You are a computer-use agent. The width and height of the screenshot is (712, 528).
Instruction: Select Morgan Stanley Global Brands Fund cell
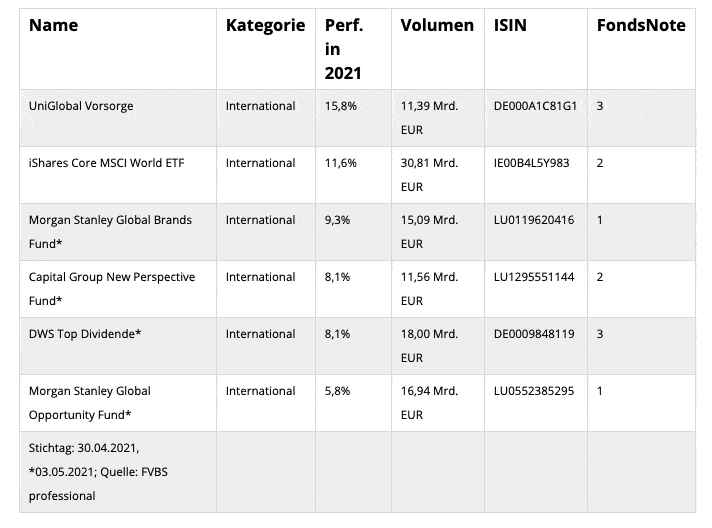[110, 231]
